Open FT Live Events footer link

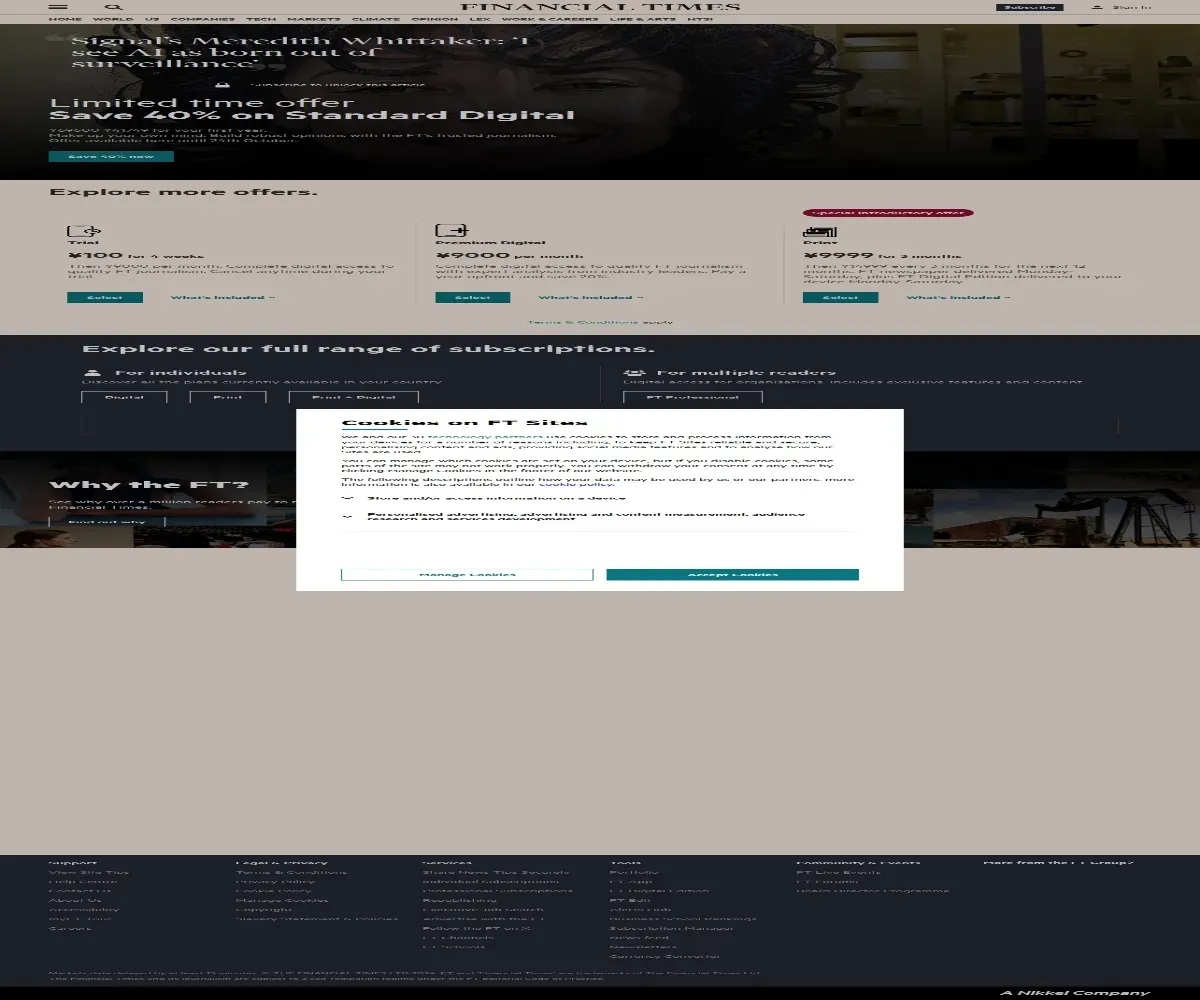pyautogui.click(x=839, y=872)
